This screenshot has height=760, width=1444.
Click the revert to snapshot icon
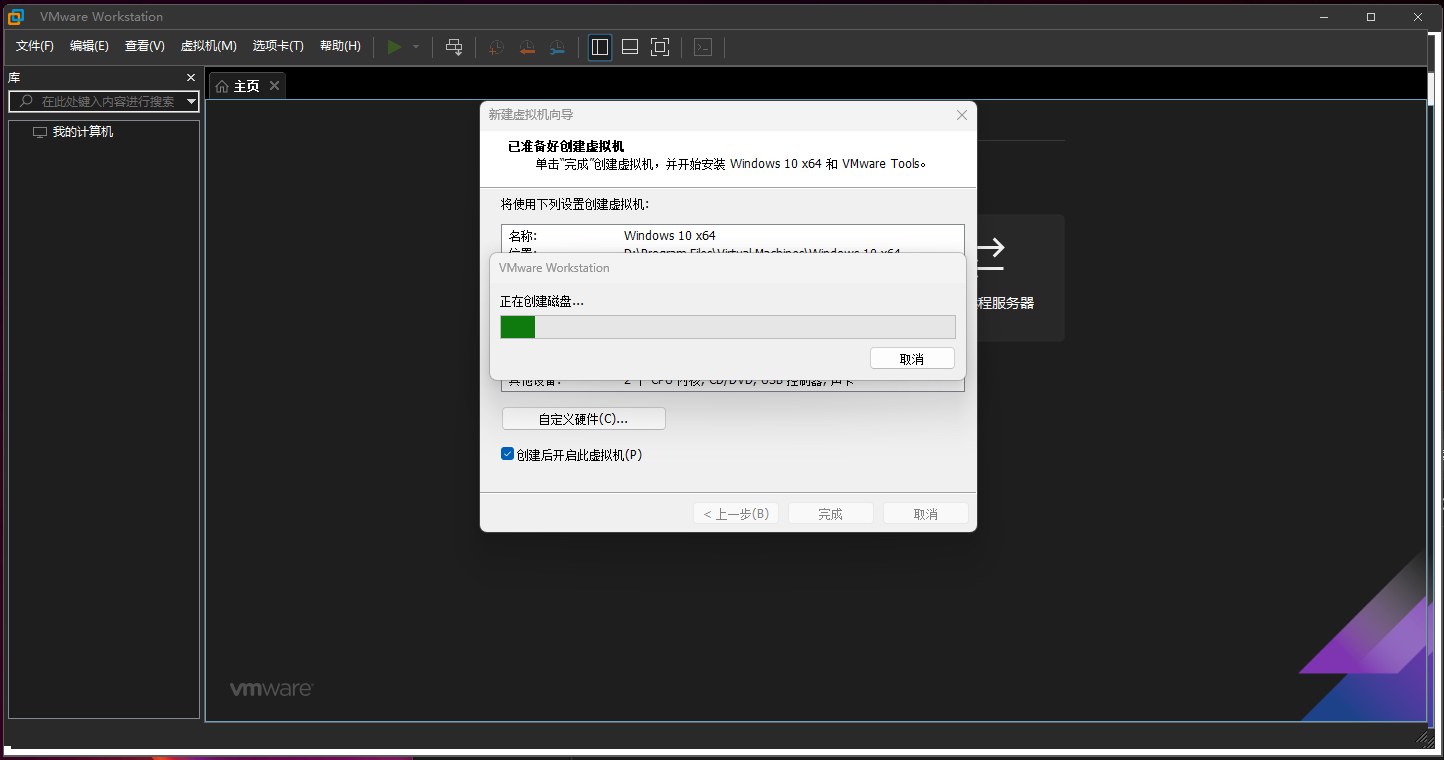527,47
